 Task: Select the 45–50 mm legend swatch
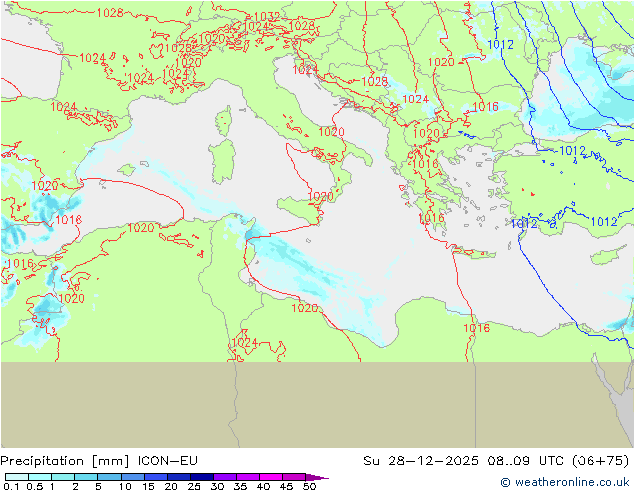(294, 477)
